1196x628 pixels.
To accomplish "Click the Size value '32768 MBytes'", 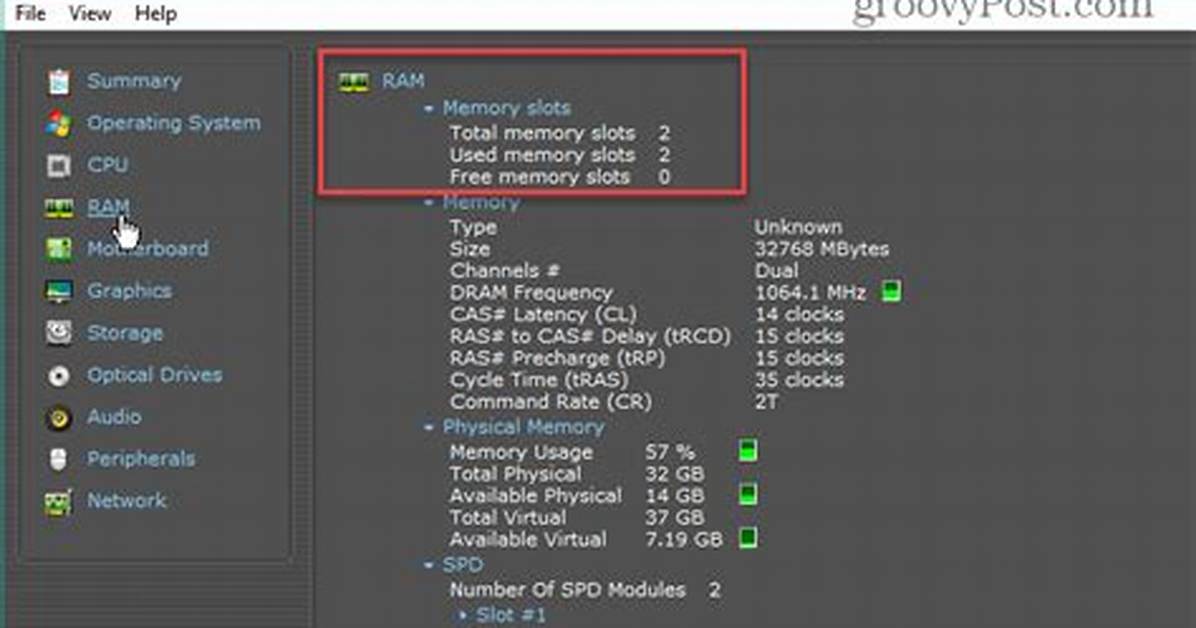I will [x=822, y=249].
